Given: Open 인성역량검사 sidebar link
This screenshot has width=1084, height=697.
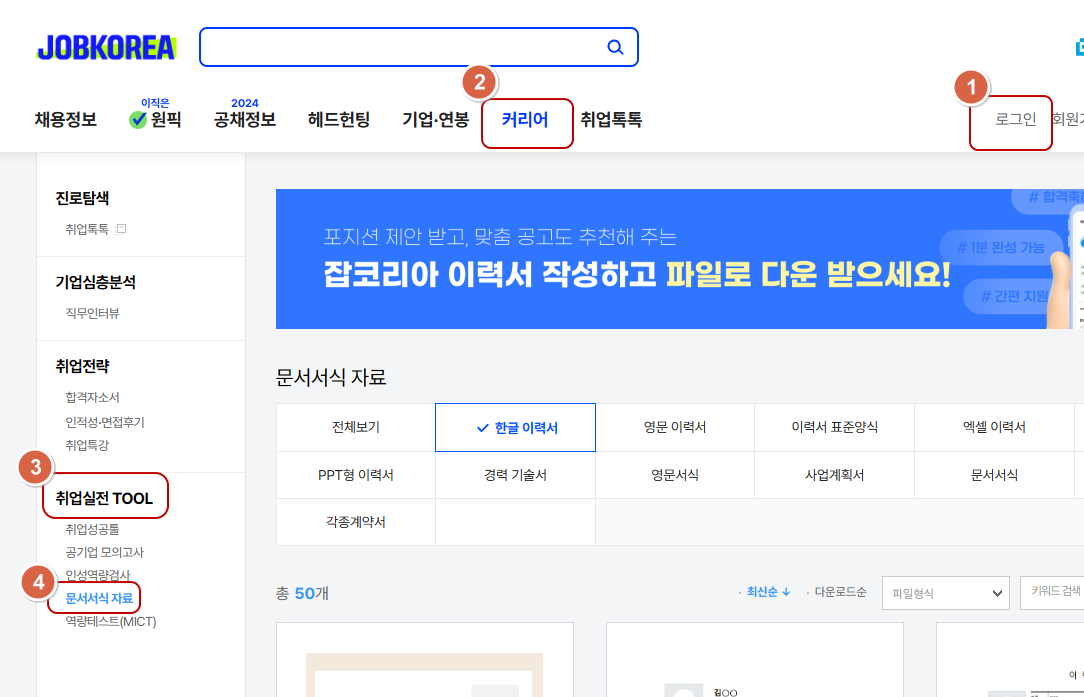Looking at the screenshot, I should [x=97, y=575].
